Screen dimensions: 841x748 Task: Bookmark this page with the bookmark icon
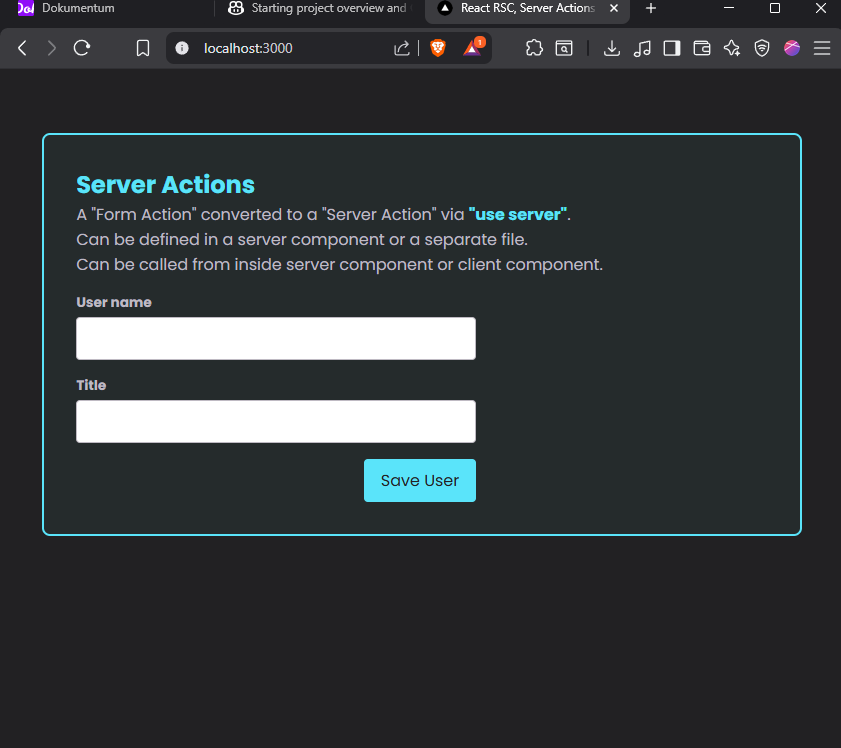[x=143, y=47]
